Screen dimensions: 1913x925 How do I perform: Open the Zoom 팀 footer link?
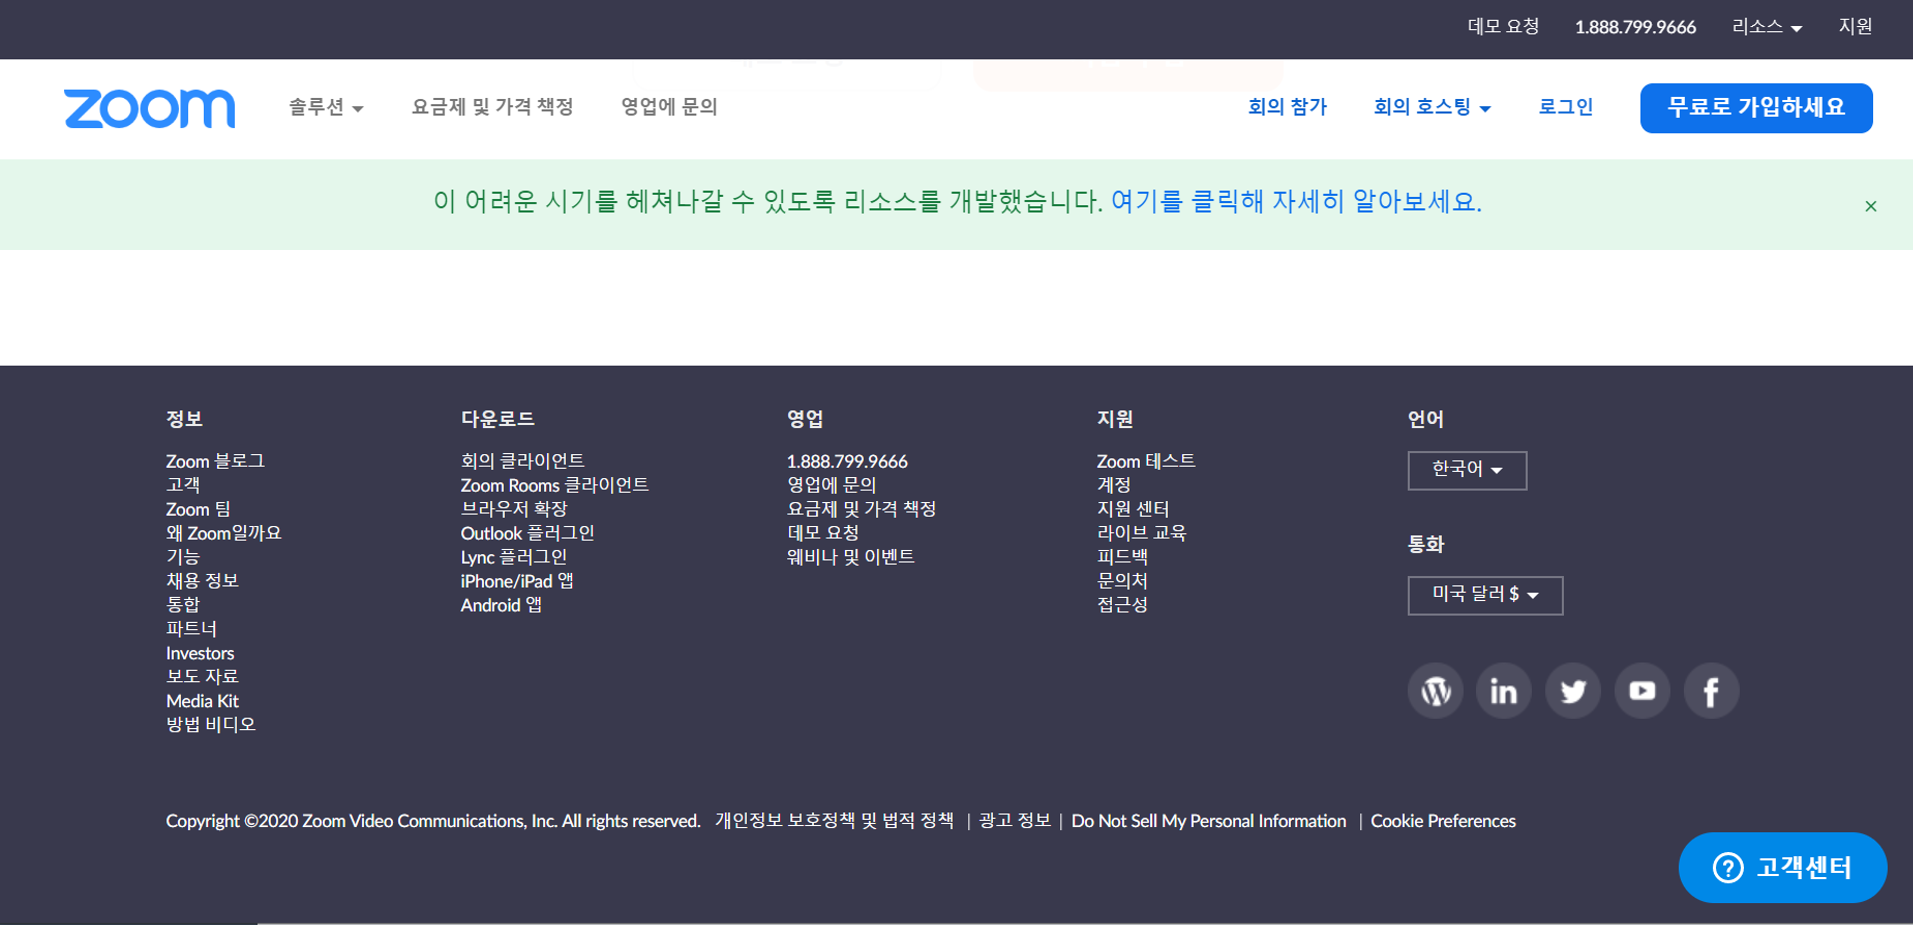click(198, 509)
